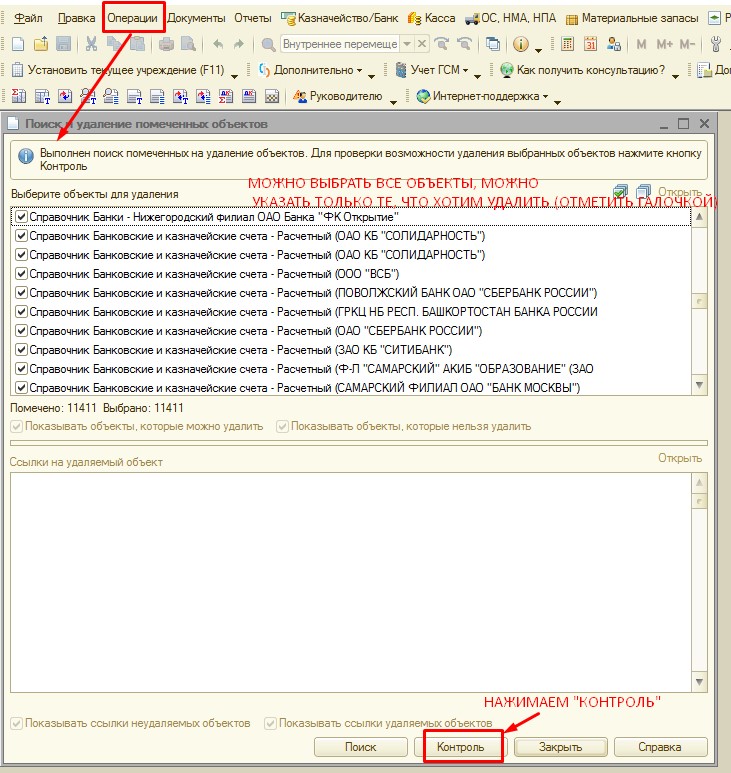Viewport: 731px width, 773px height.
Task: Click the yellow info help icon
Action: pyautogui.click(x=521, y=44)
